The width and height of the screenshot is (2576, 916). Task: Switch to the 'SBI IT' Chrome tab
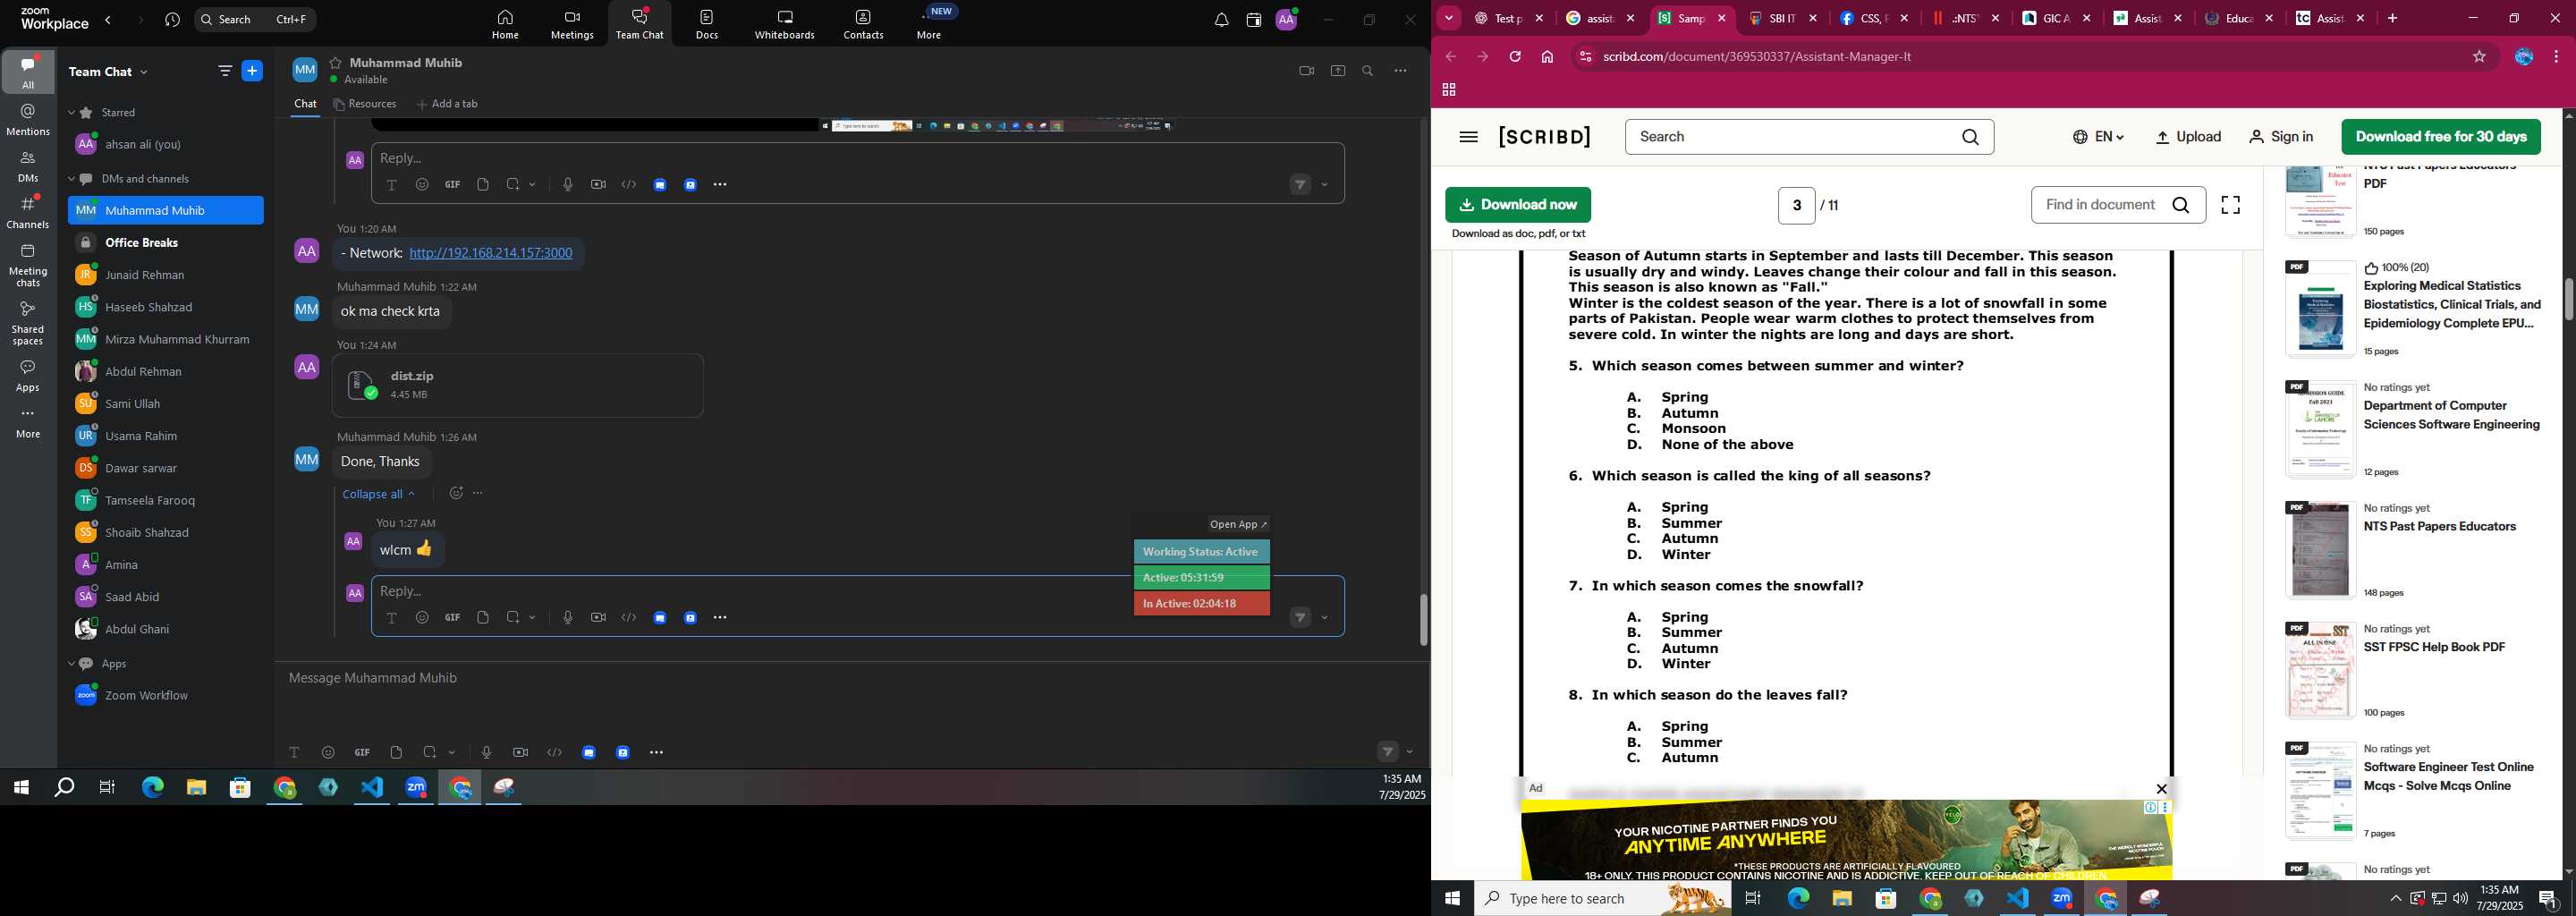1783,18
